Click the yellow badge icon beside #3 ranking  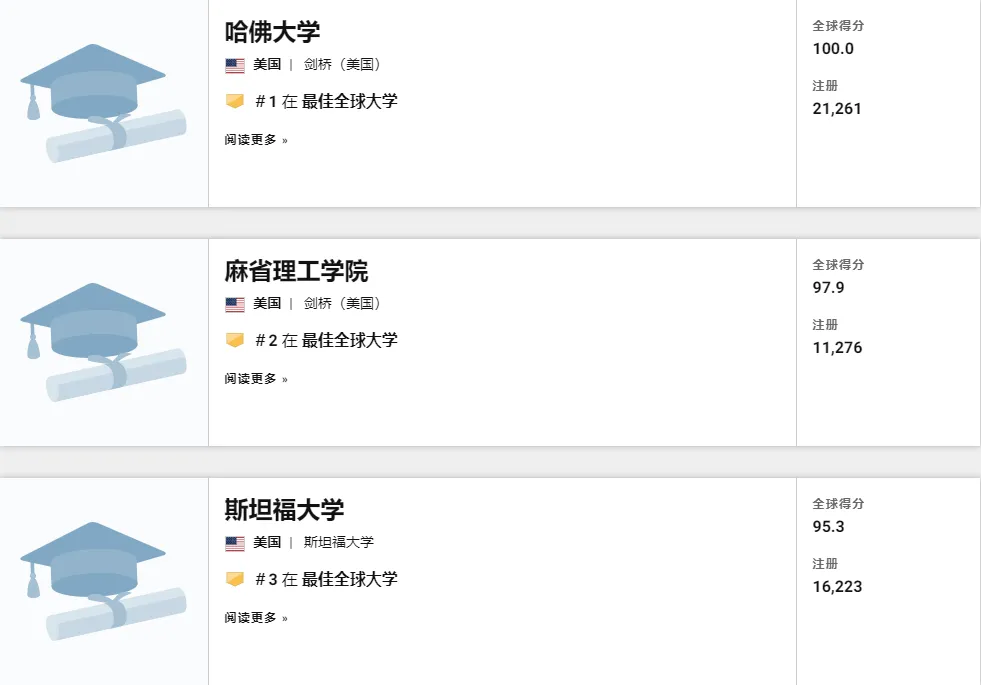point(235,579)
